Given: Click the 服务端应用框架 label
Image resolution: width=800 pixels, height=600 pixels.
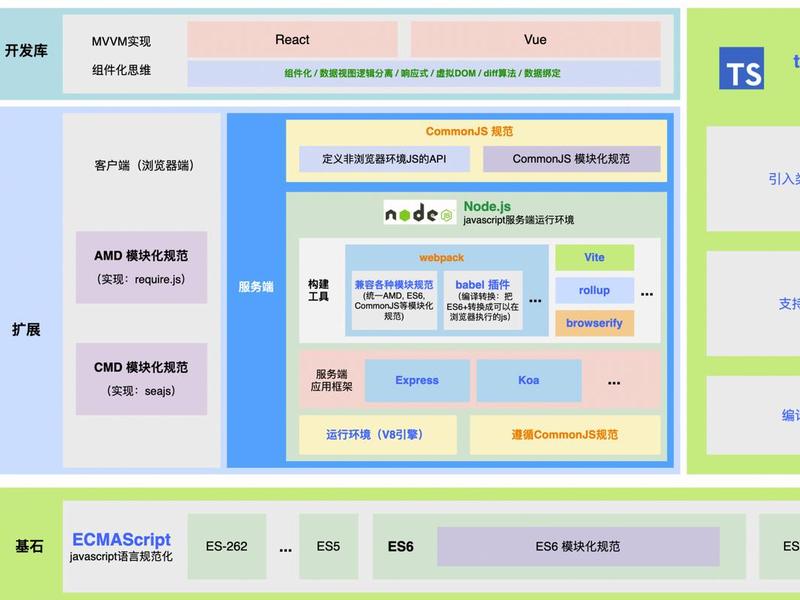Looking at the screenshot, I should pos(332,380).
